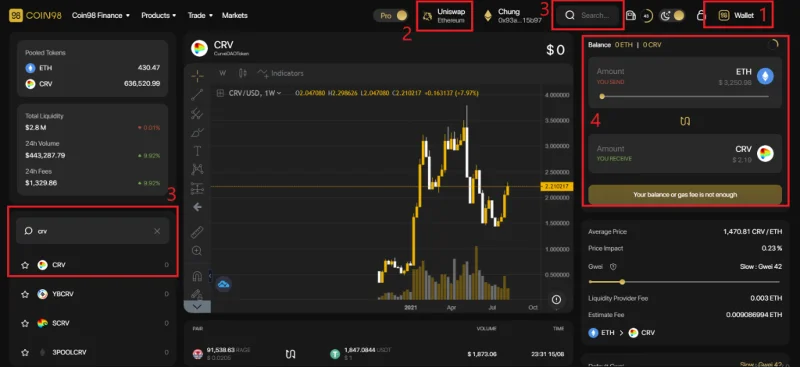
Task: Click the blue cloud chart icon
Action: coord(223,284)
